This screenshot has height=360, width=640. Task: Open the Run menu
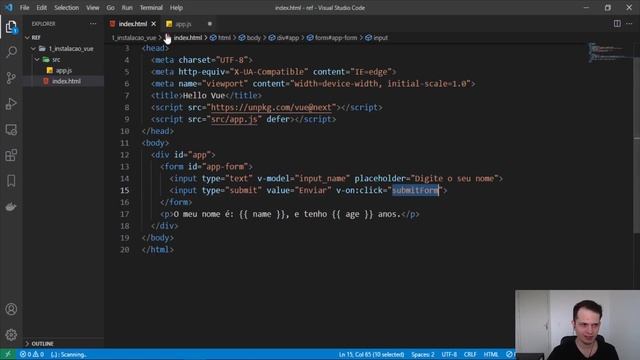127,8
